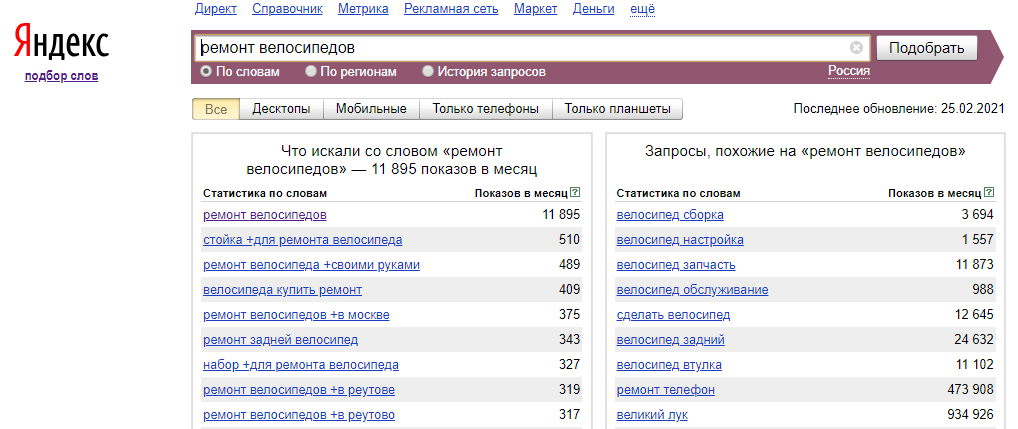
Task: Open 'велосипед настройка' similar query
Action: click(x=680, y=240)
